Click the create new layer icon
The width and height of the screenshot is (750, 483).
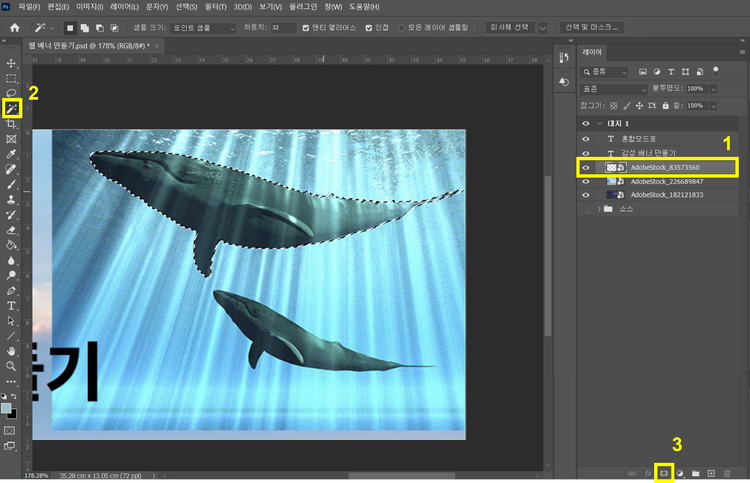711,472
